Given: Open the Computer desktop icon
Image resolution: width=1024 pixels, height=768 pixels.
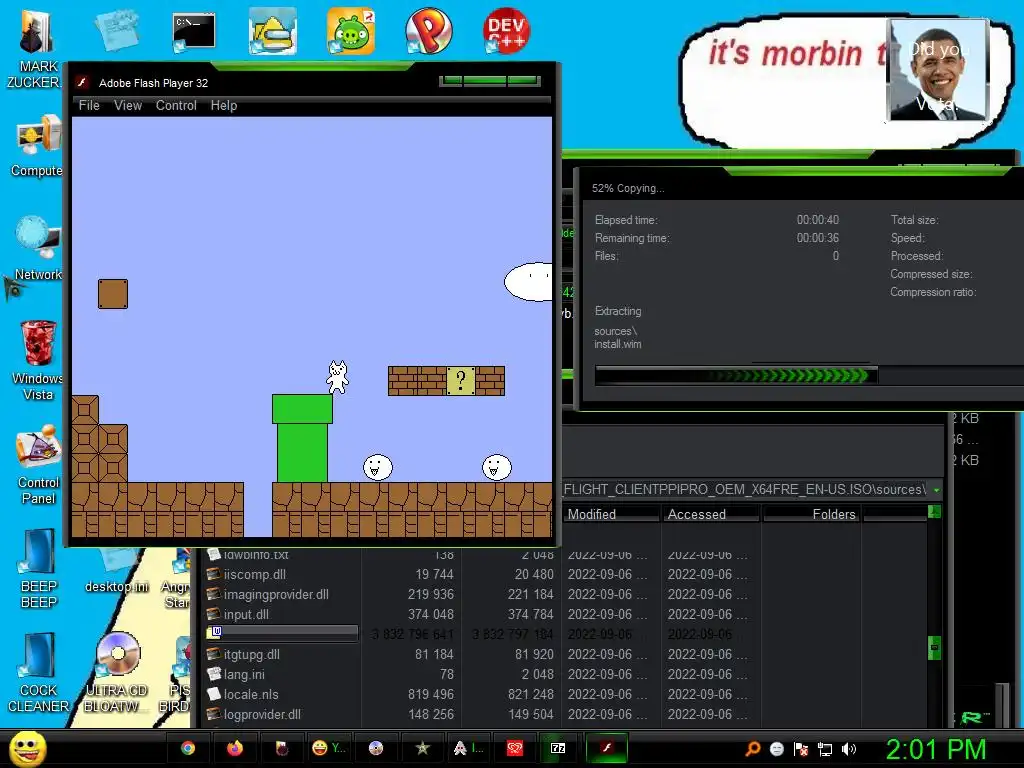Looking at the screenshot, I should coord(38,146).
